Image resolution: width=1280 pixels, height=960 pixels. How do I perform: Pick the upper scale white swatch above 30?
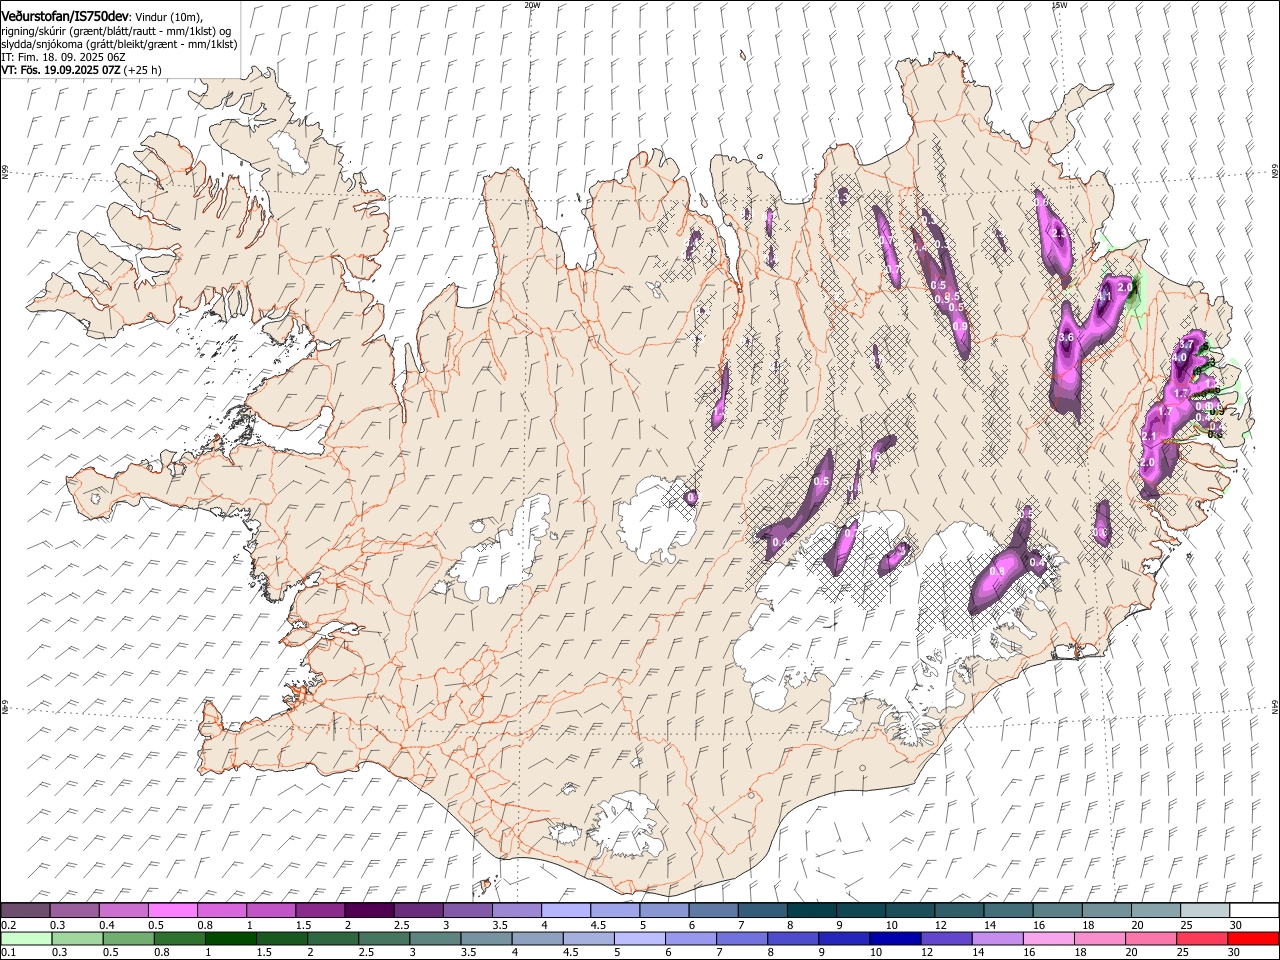1254,911
